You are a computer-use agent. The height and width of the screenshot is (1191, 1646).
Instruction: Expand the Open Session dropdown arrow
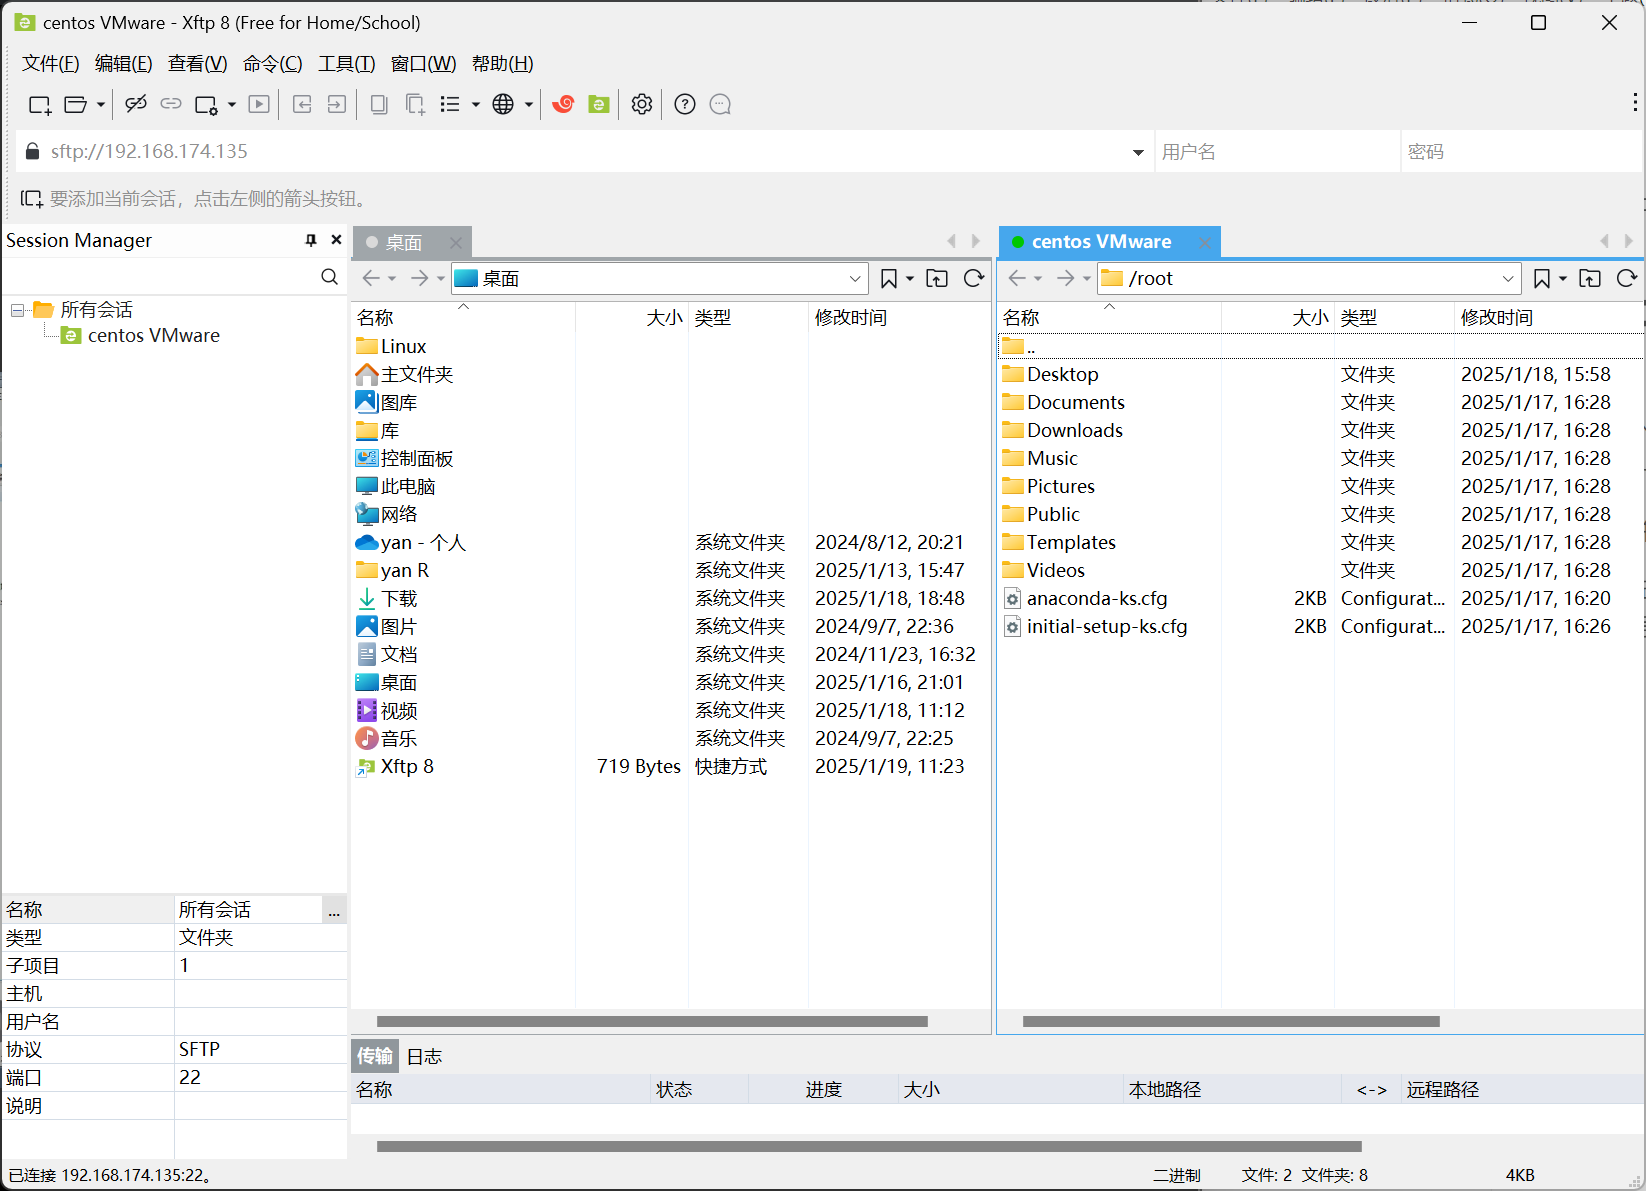click(101, 104)
